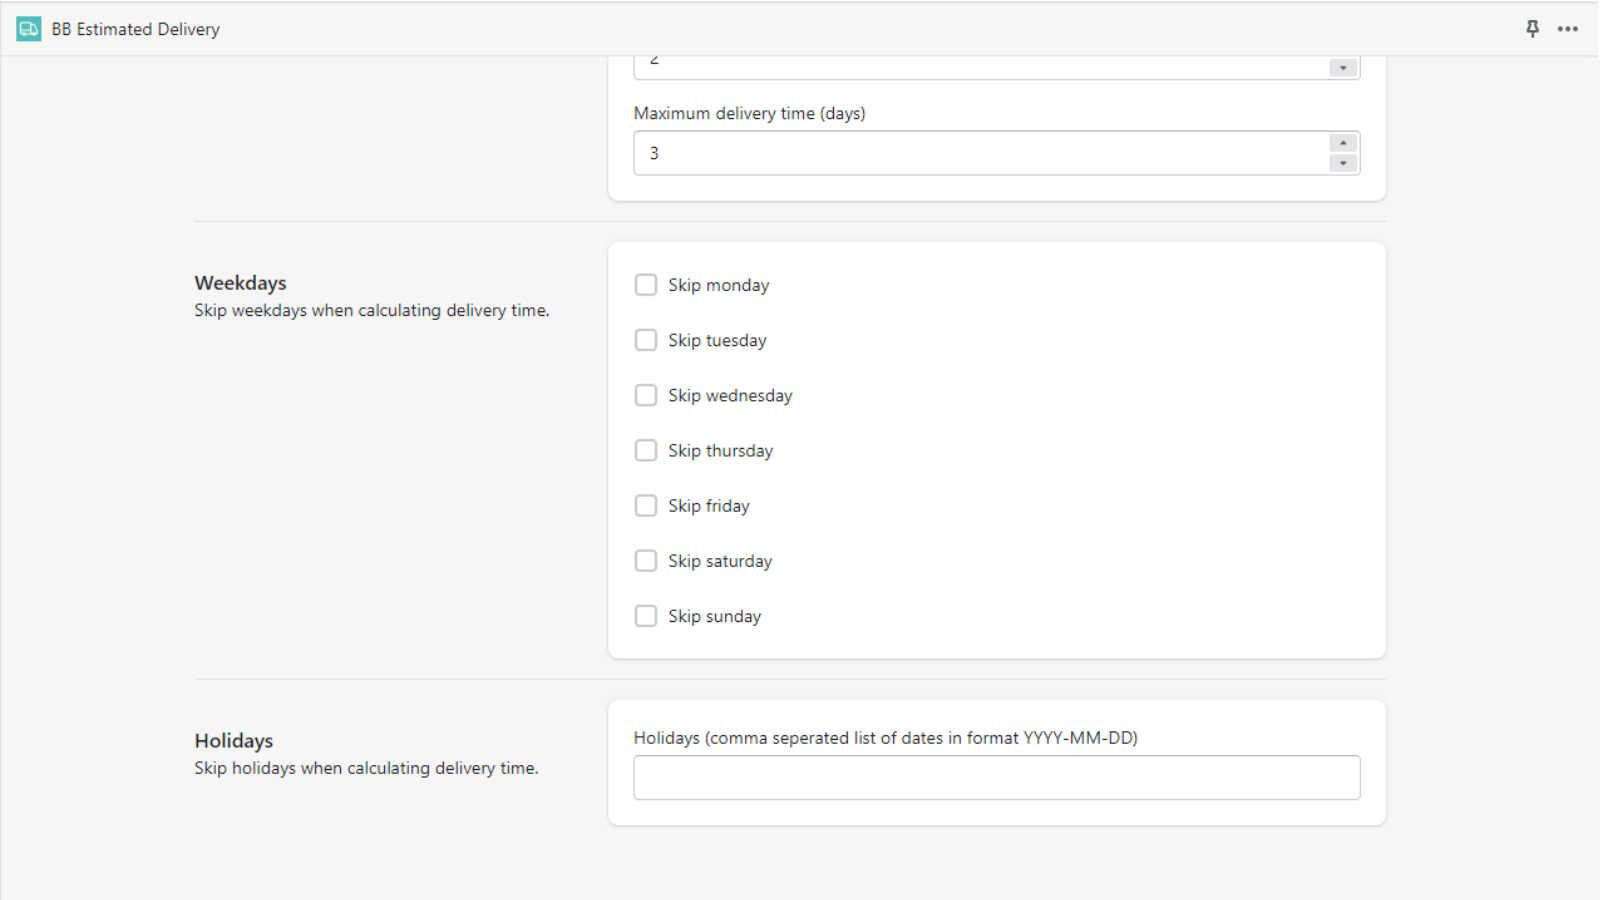Open the dropdown on the minimum delivery time field
1600x900 pixels.
pos(1342,66)
